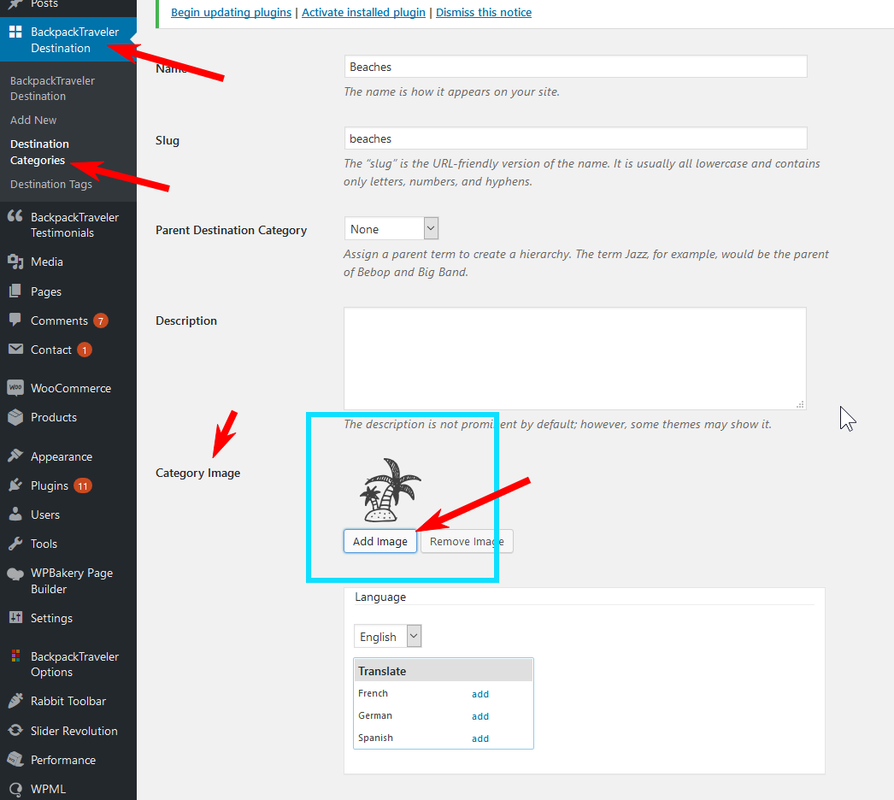894x800 pixels.
Task: Click the Settings sliders icon
Action: [x=15, y=618]
